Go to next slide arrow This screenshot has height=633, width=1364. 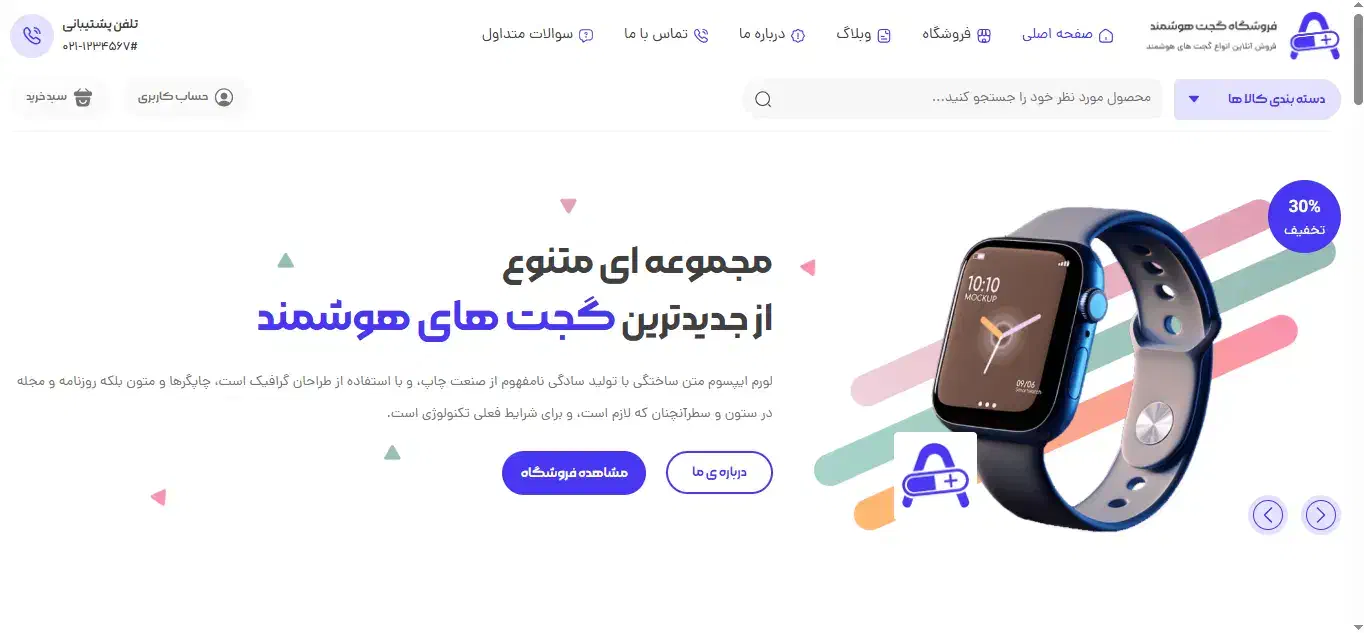1321,515
